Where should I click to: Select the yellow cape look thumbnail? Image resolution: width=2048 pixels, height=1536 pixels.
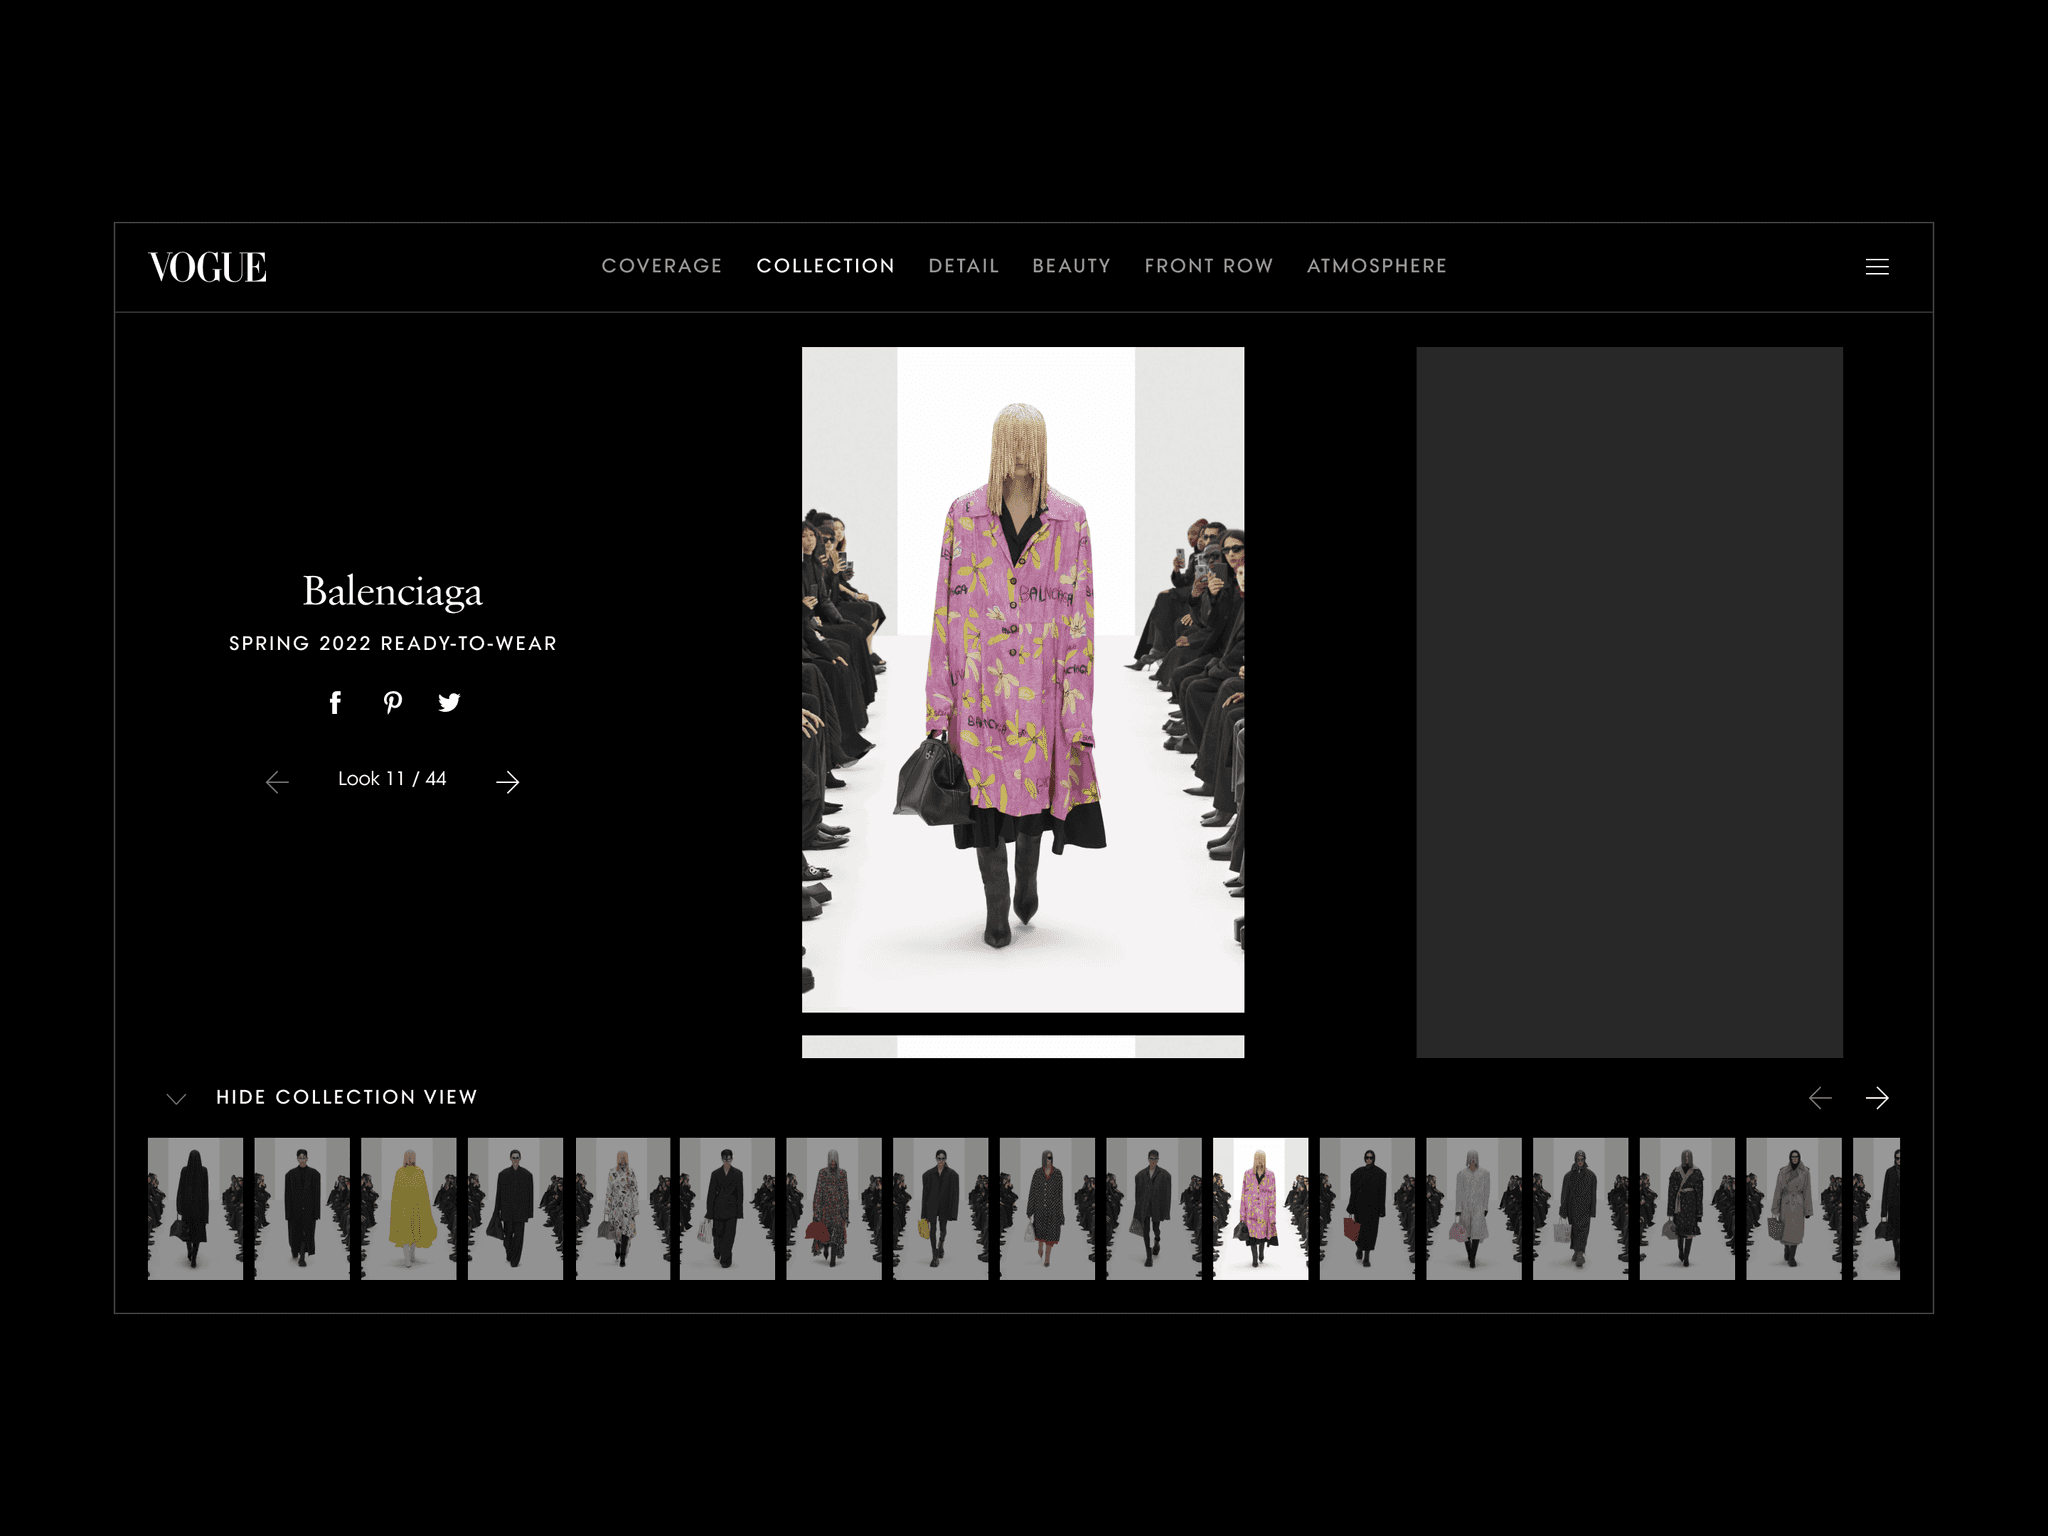[408, 1208]
